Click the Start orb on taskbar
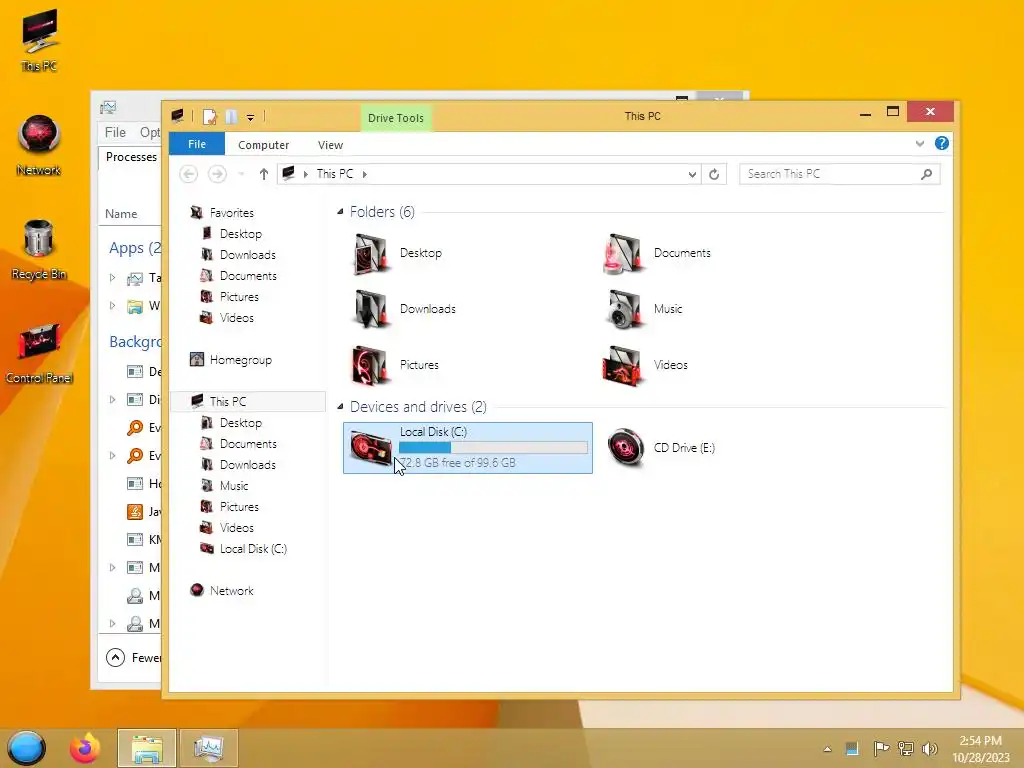Screen dimensions: 1024x768 (x=27, y=748)
